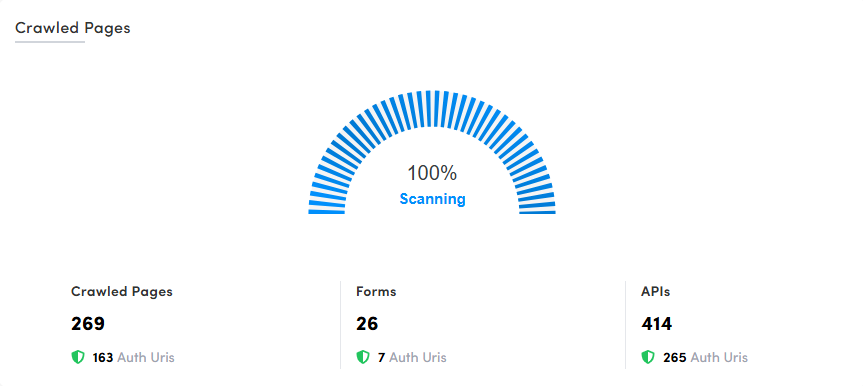
Task: Click the 269 crawled pages count
Action: click(88, 324)
